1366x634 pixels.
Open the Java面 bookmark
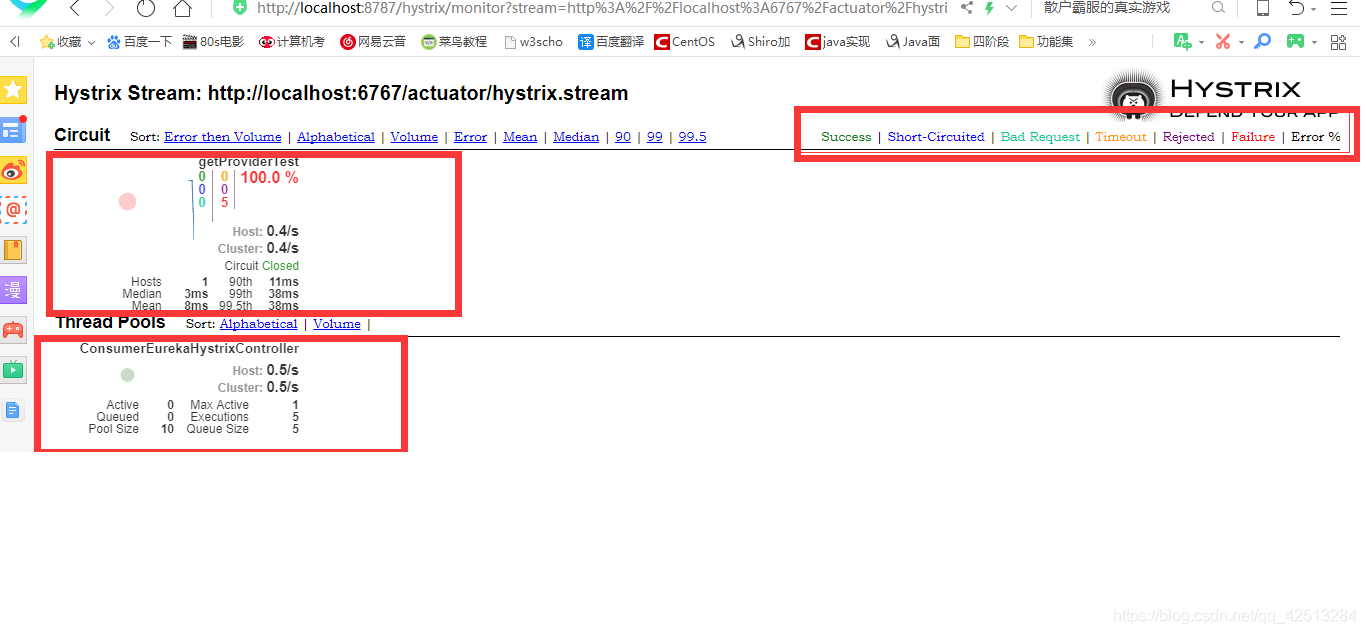pos(912,42)
